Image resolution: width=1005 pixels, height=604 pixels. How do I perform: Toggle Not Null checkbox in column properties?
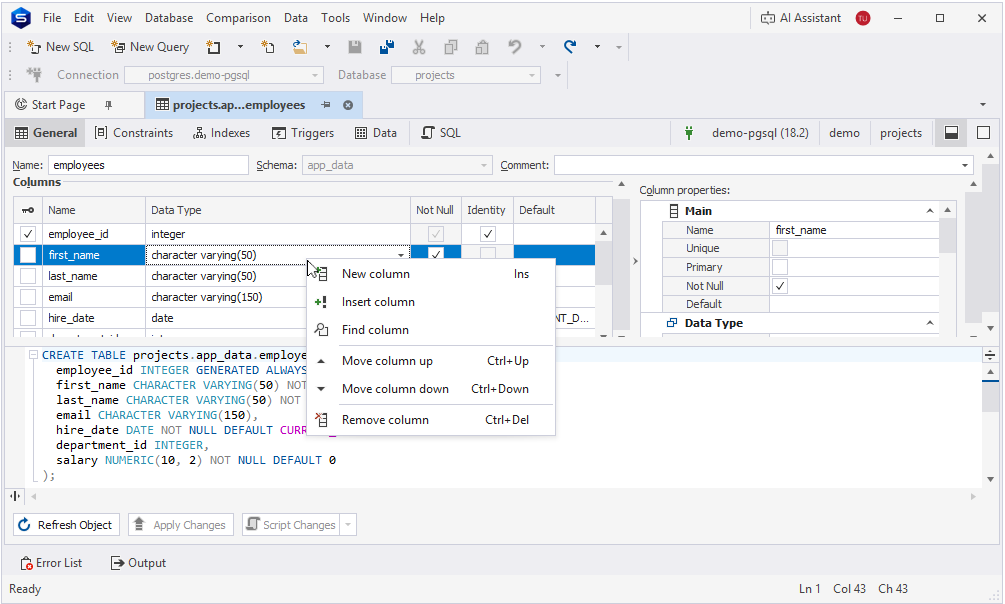click(780, 286)
